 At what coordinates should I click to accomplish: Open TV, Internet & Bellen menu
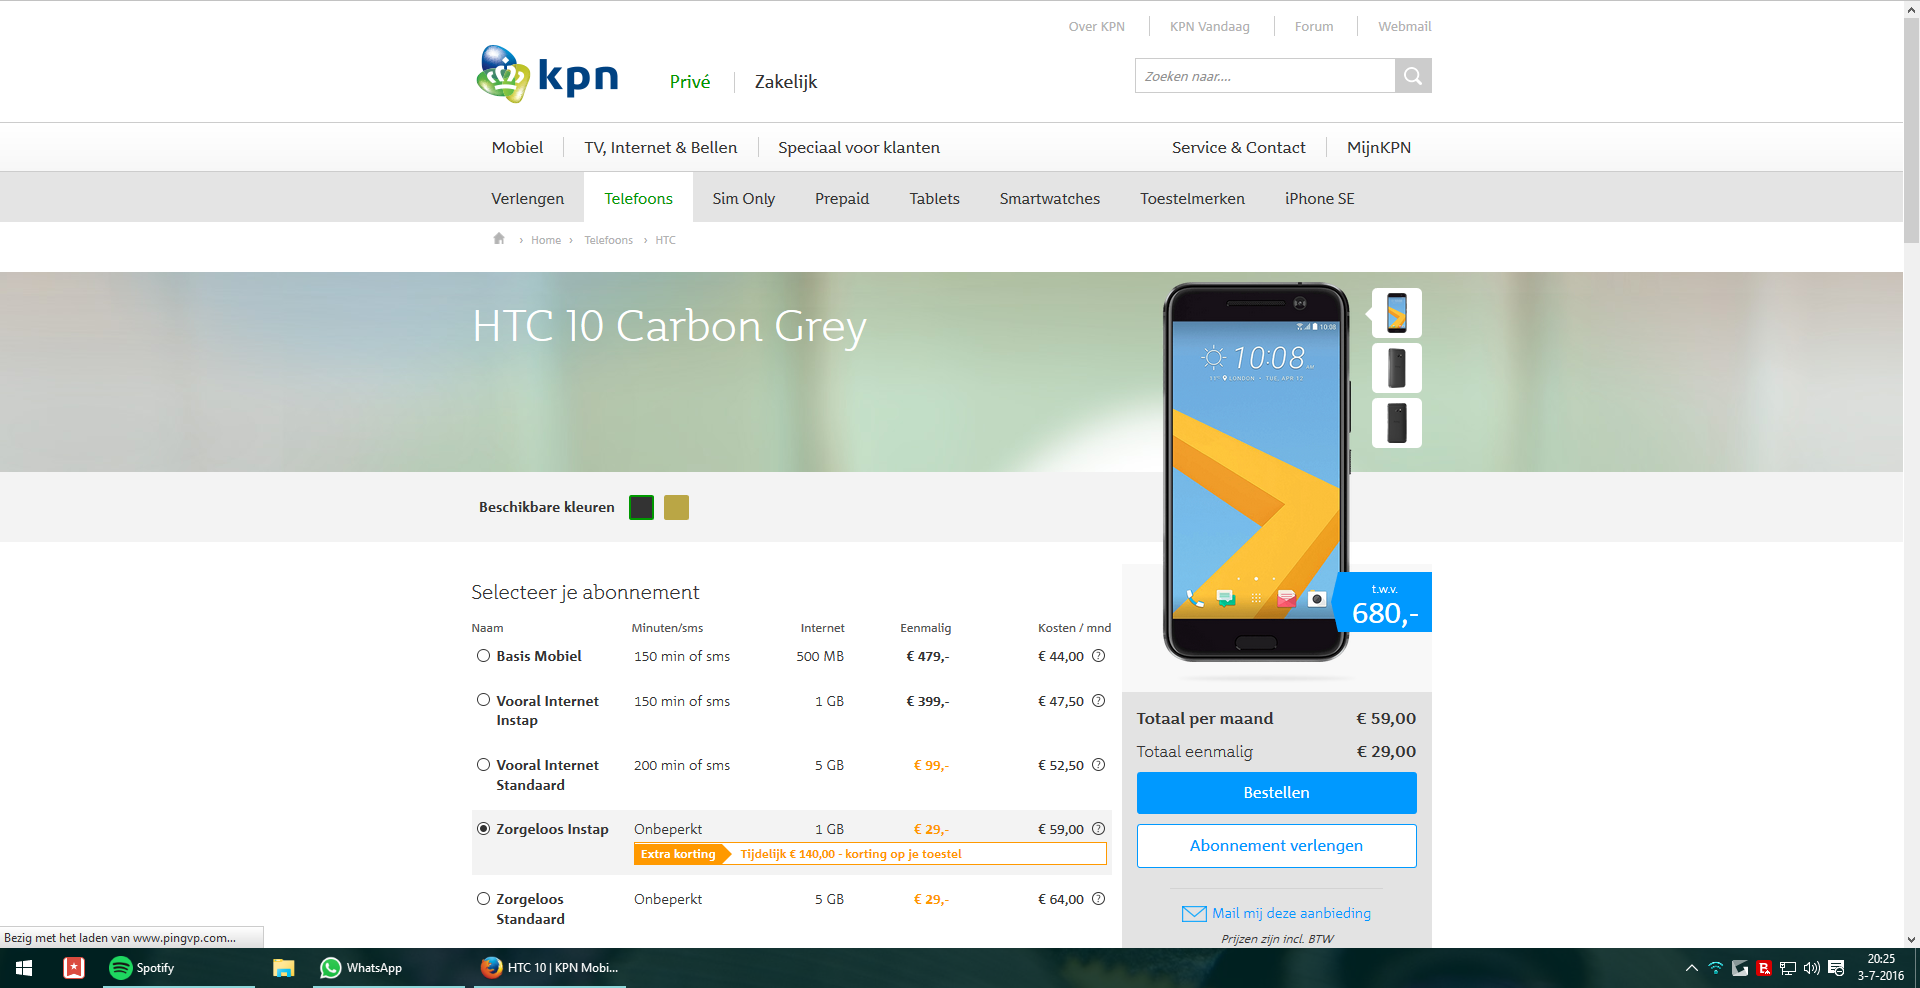click(661, 148)
